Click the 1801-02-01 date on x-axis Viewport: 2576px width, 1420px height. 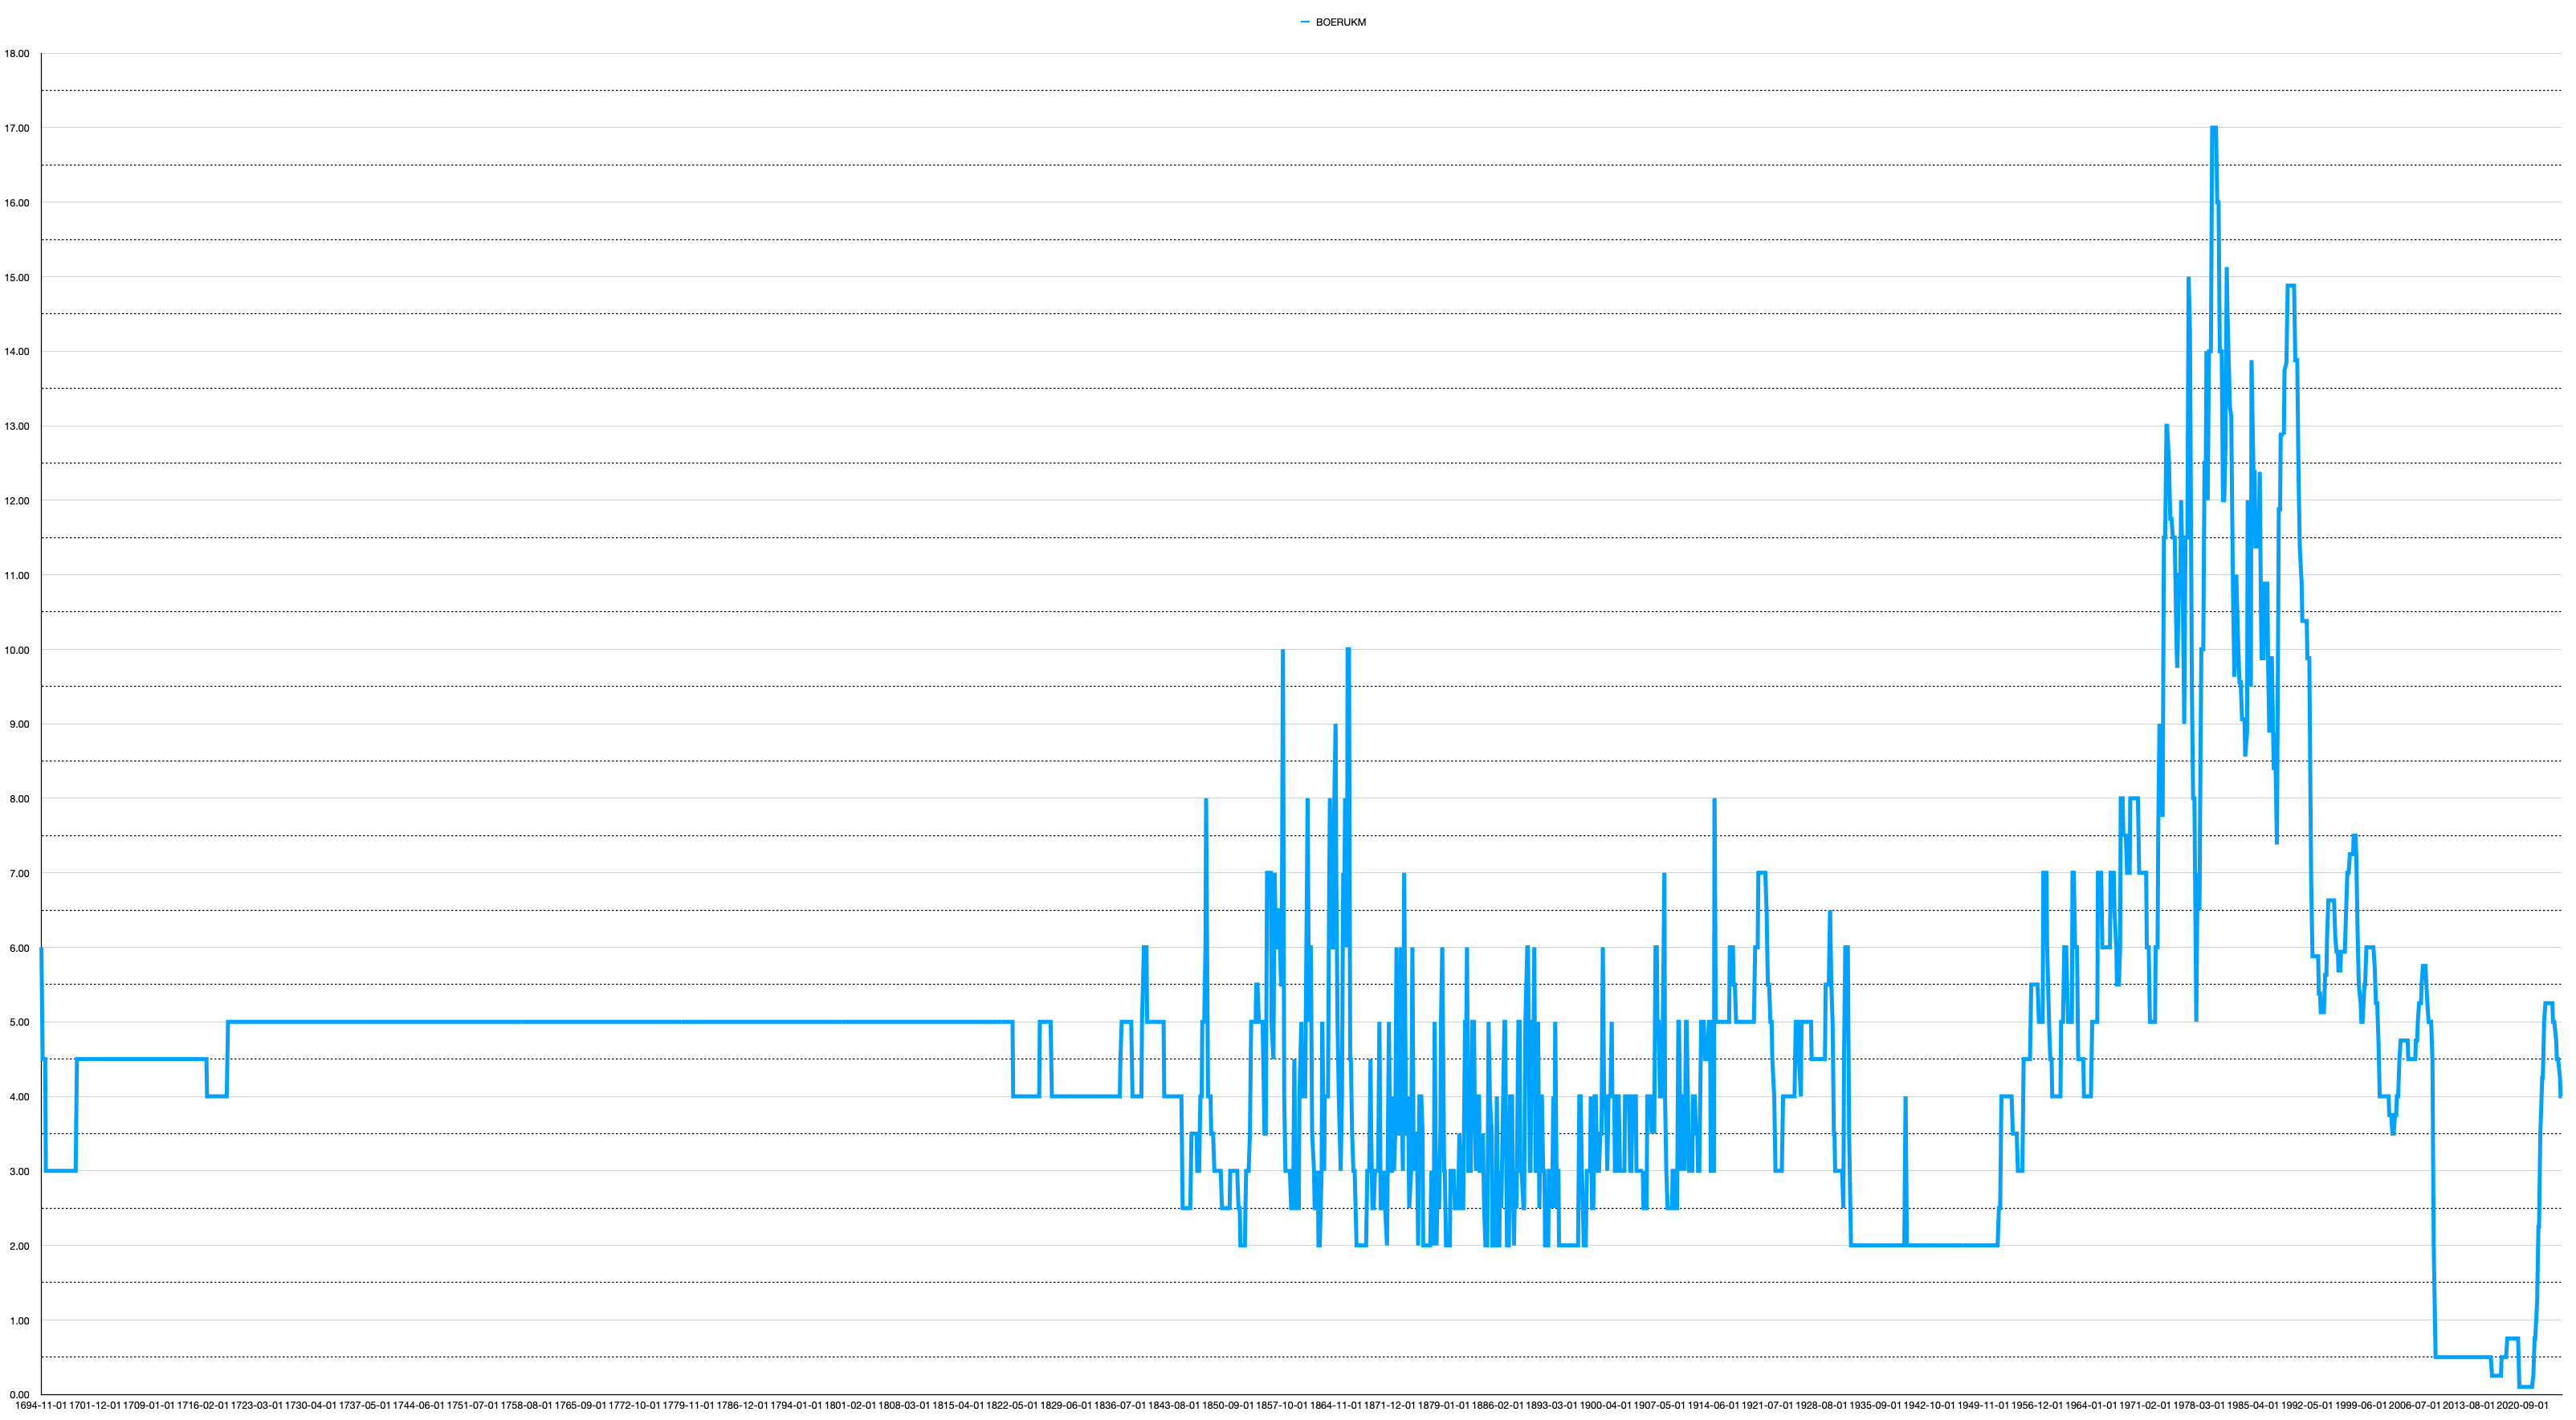[850, 1405]
